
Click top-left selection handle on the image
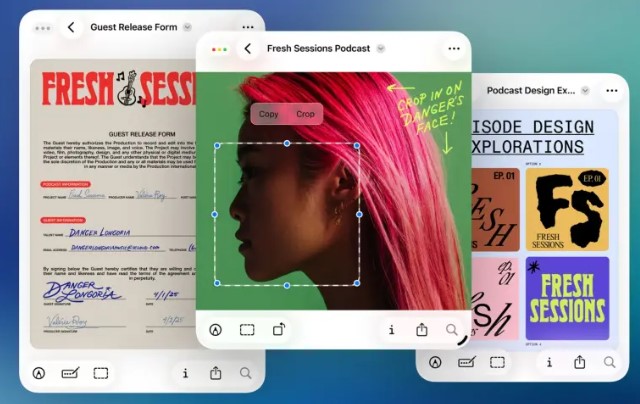tap(217, 145)
